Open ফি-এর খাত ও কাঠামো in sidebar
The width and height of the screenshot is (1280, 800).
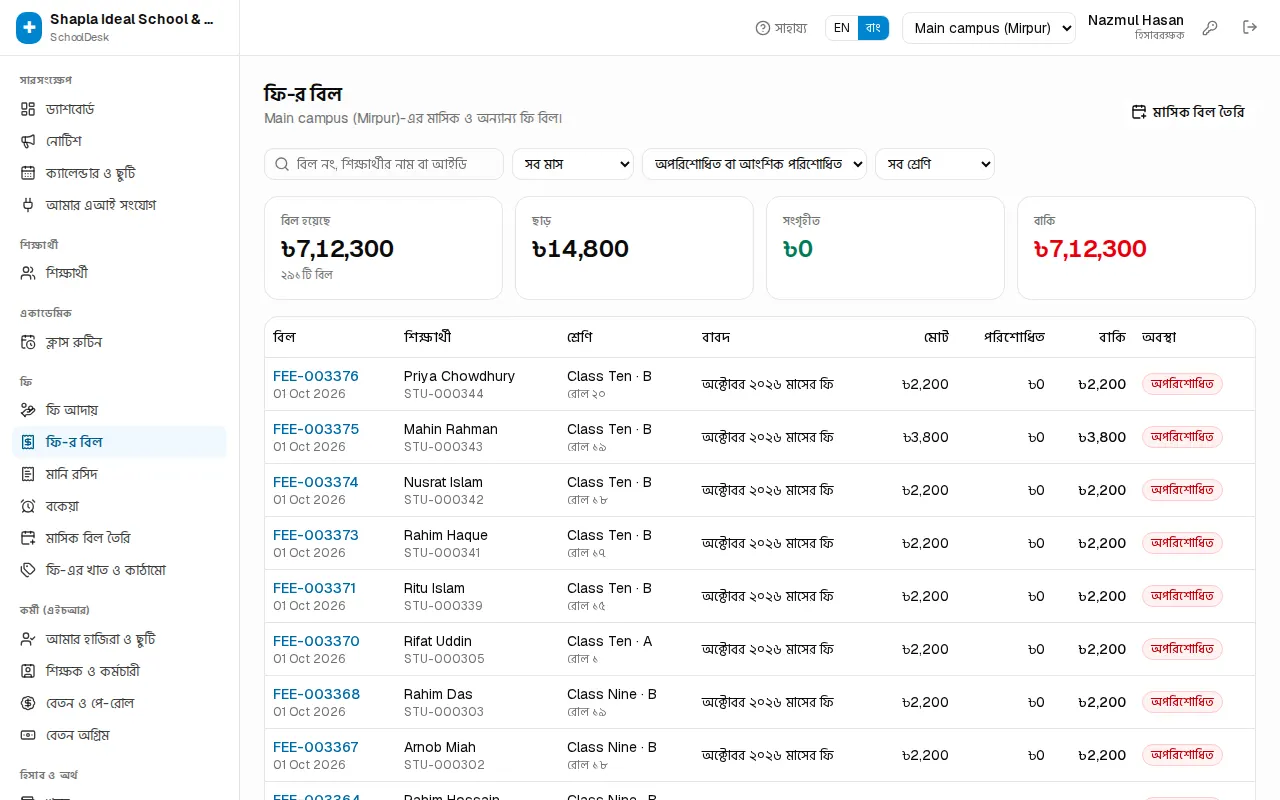point(119,570)
